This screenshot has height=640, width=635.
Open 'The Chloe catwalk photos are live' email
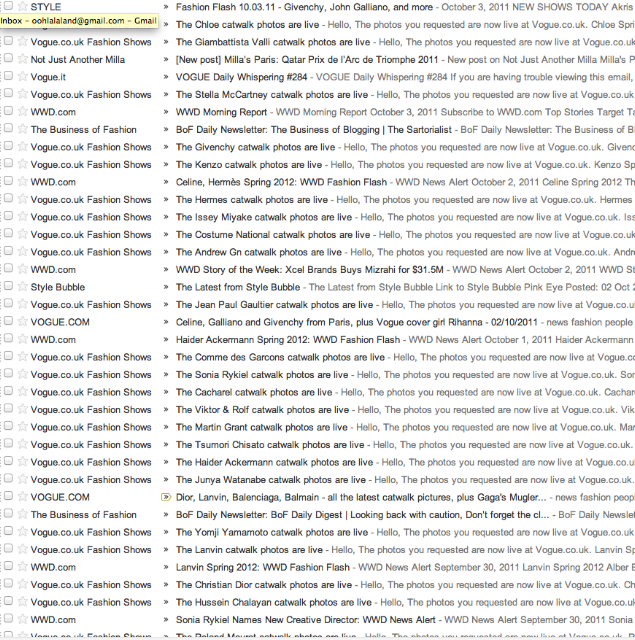click(247, 24)
